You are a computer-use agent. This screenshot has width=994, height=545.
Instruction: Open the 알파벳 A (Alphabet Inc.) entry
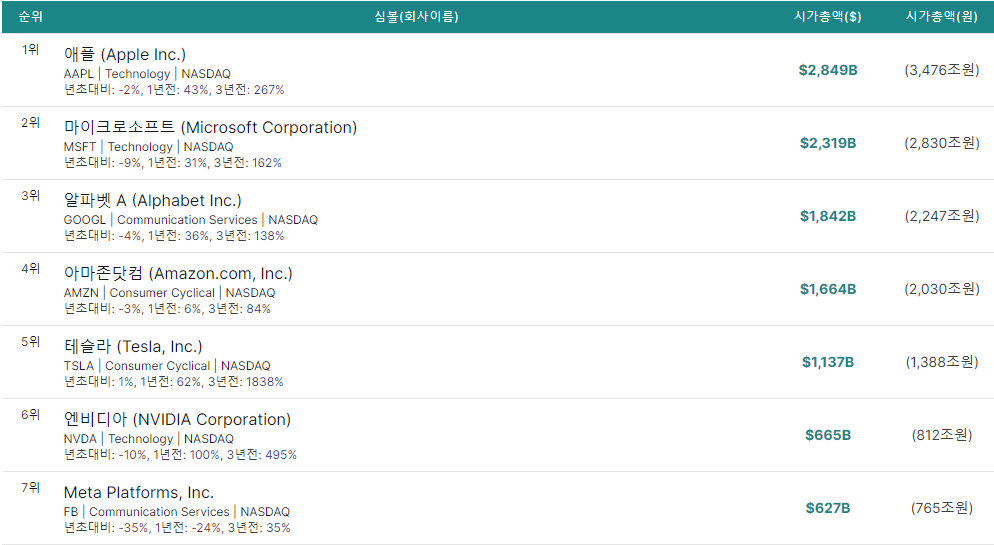point(153,200)
